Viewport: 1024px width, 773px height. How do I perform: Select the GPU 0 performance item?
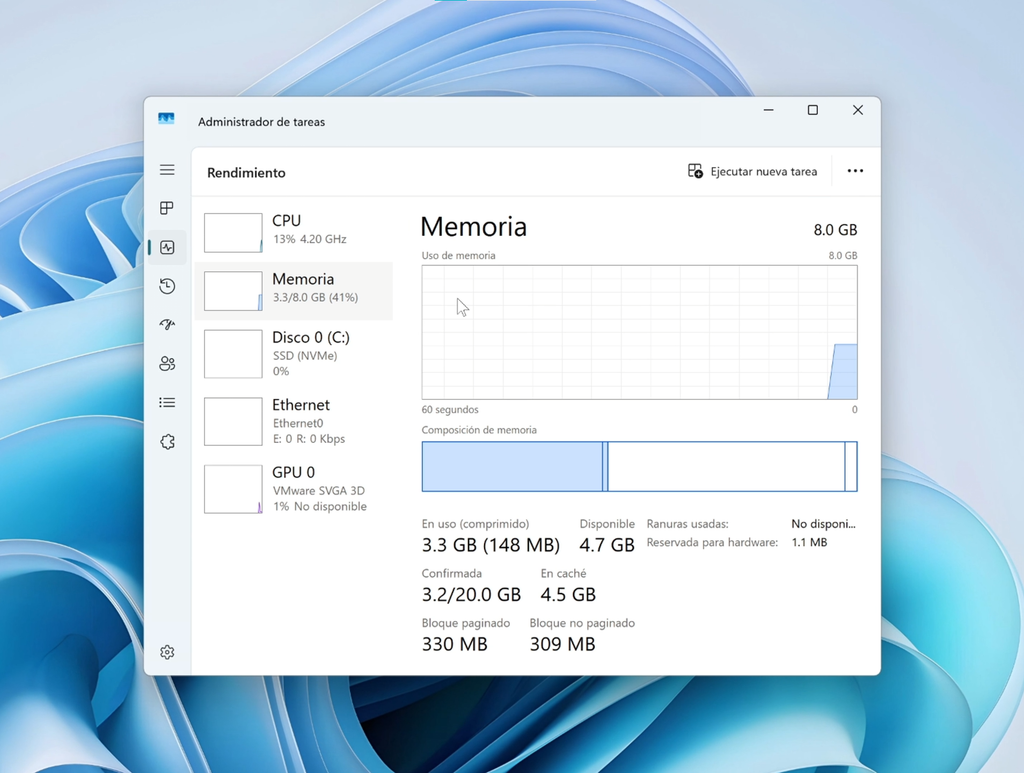click(x=294, y=489)
